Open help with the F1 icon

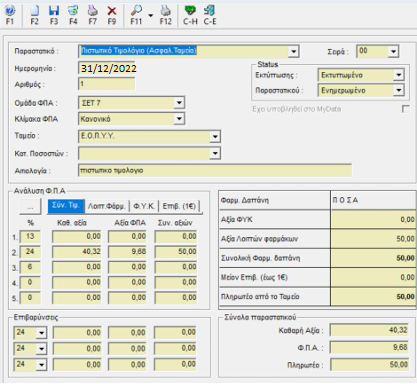[10, 15]
